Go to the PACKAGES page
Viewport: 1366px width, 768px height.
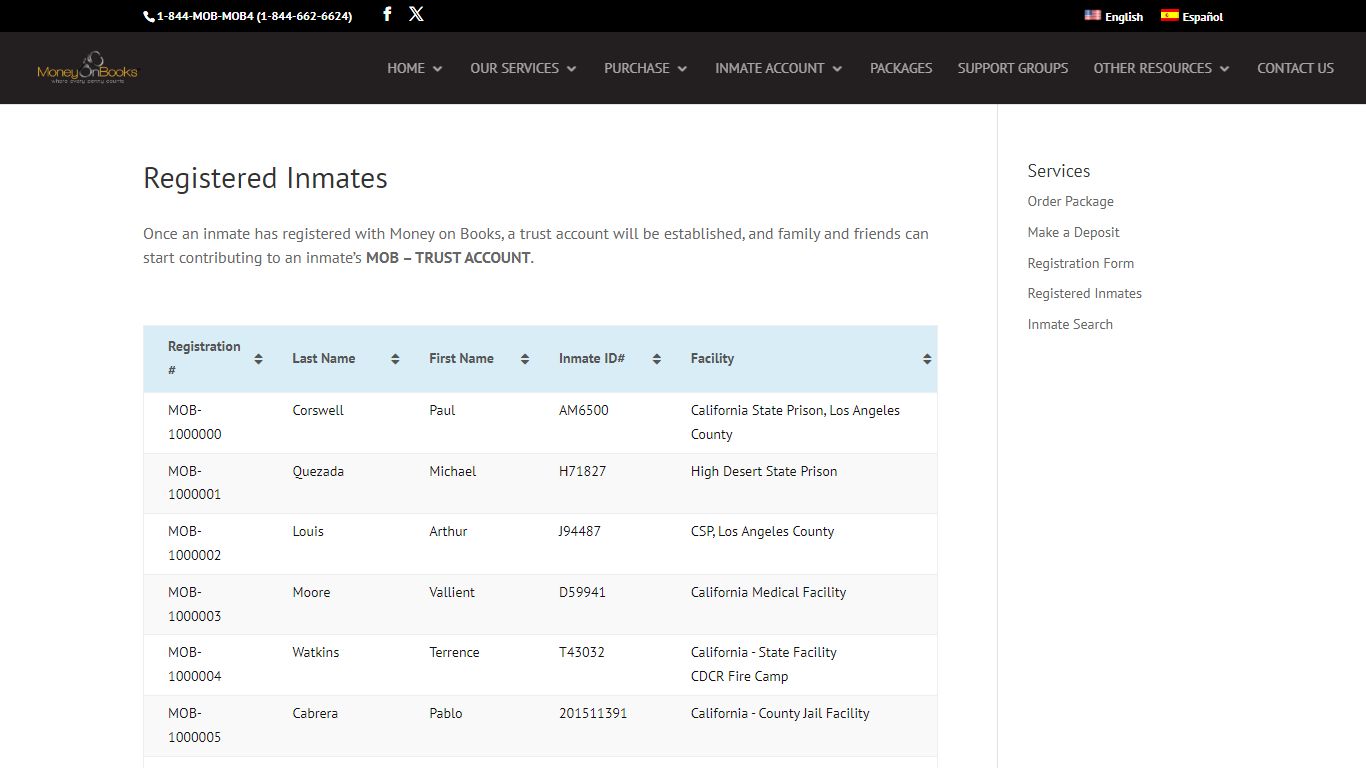901,68
